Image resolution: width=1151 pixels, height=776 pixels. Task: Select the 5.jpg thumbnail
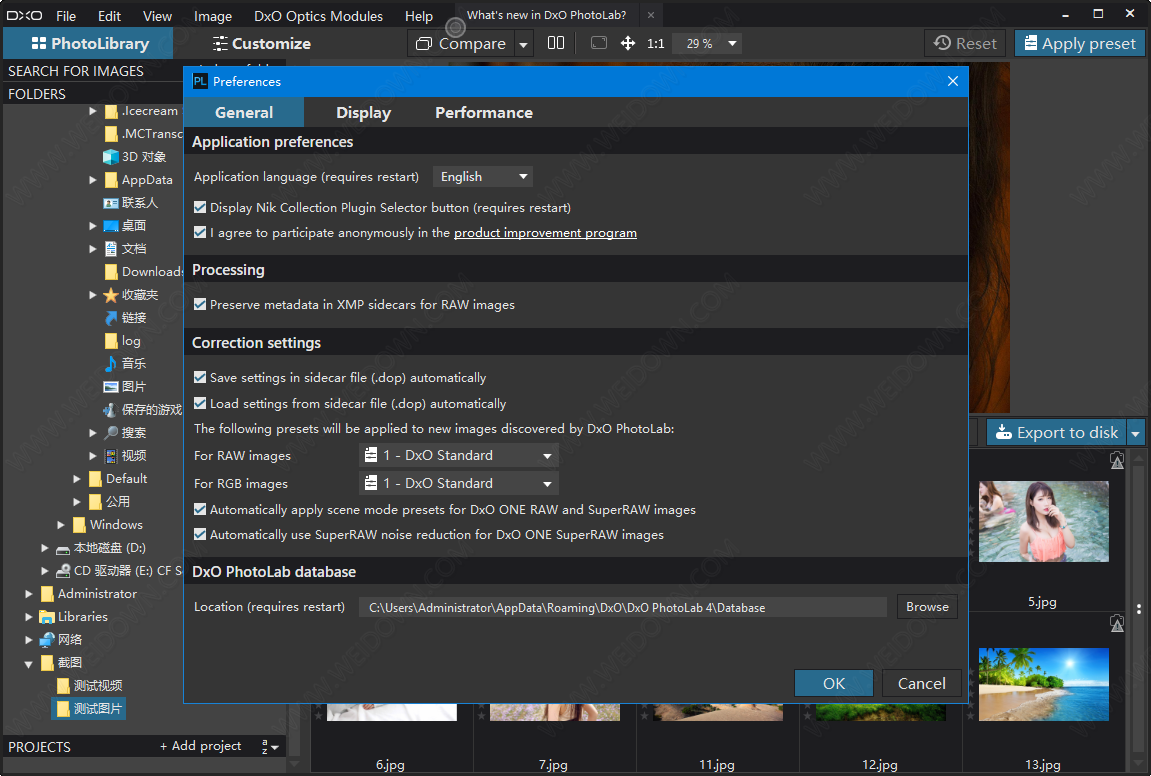click(1044, 521)
